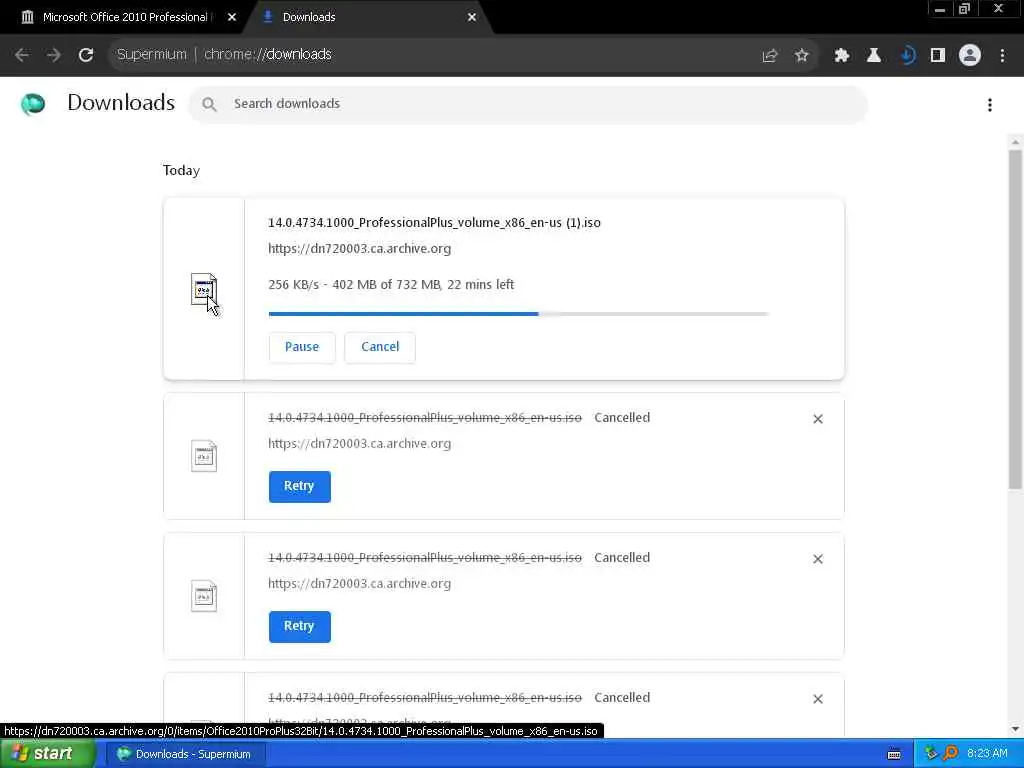Open the downloads toolbar indicator

[906, 56]
